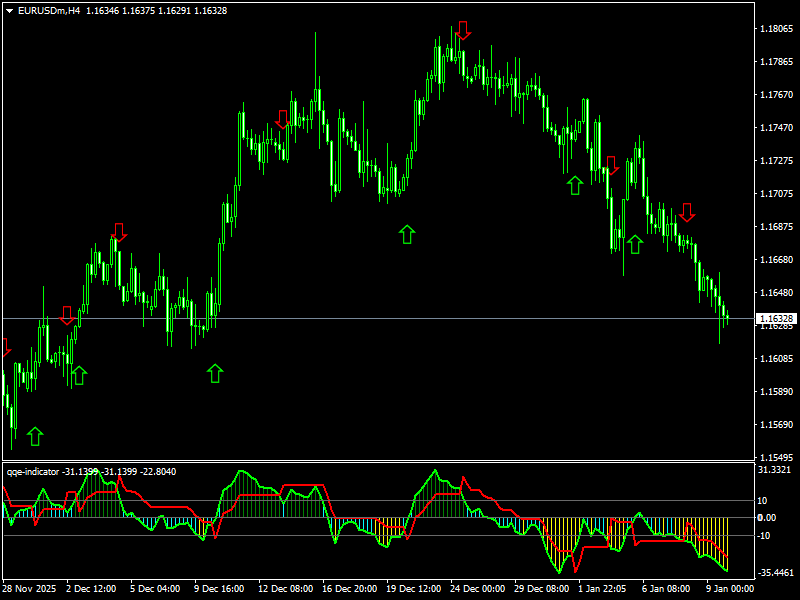This screenshot has width=800, height=600.
Task: Select the red sell arrow after 1 Jan near 1.17275
Action: coord(611,166)
